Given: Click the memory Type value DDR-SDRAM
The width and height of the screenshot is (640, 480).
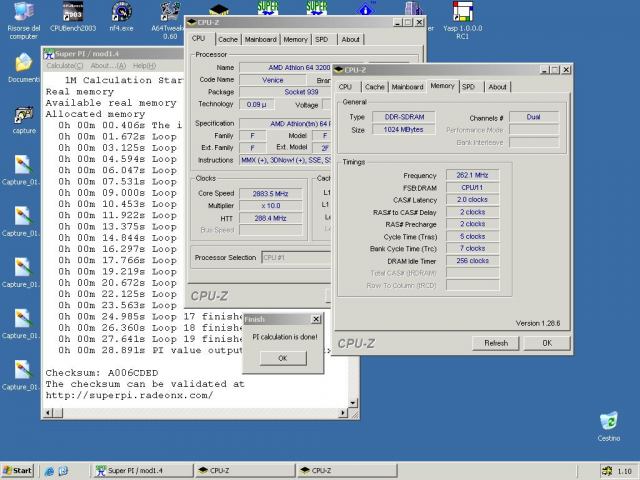Looking at the screenshot, I should [404, 117].
